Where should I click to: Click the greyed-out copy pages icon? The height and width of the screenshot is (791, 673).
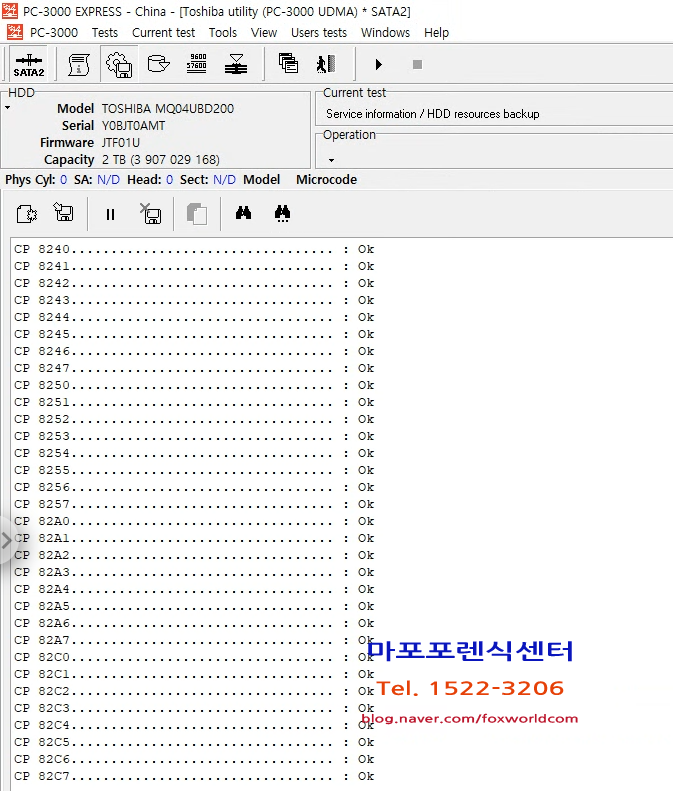[197, 214]
